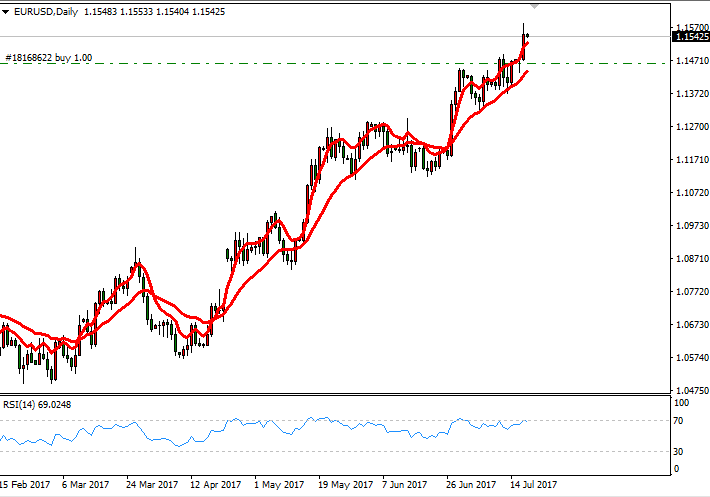
Task: Click the 1.04750 price scale label
Action: (x=692, y=390)
